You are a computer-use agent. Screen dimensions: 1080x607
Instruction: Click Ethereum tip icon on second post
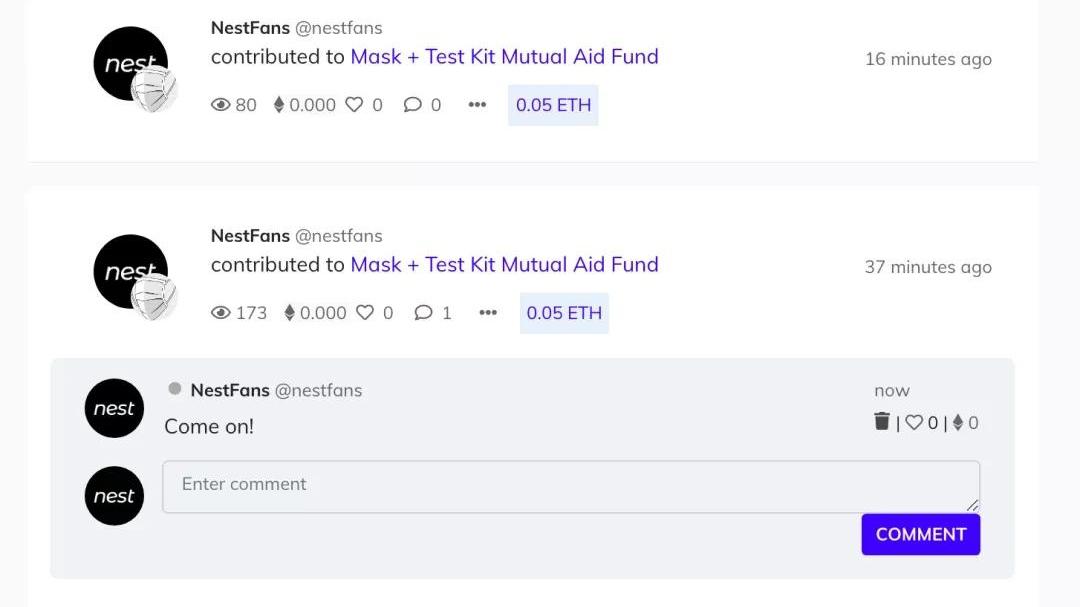point(289,313)
